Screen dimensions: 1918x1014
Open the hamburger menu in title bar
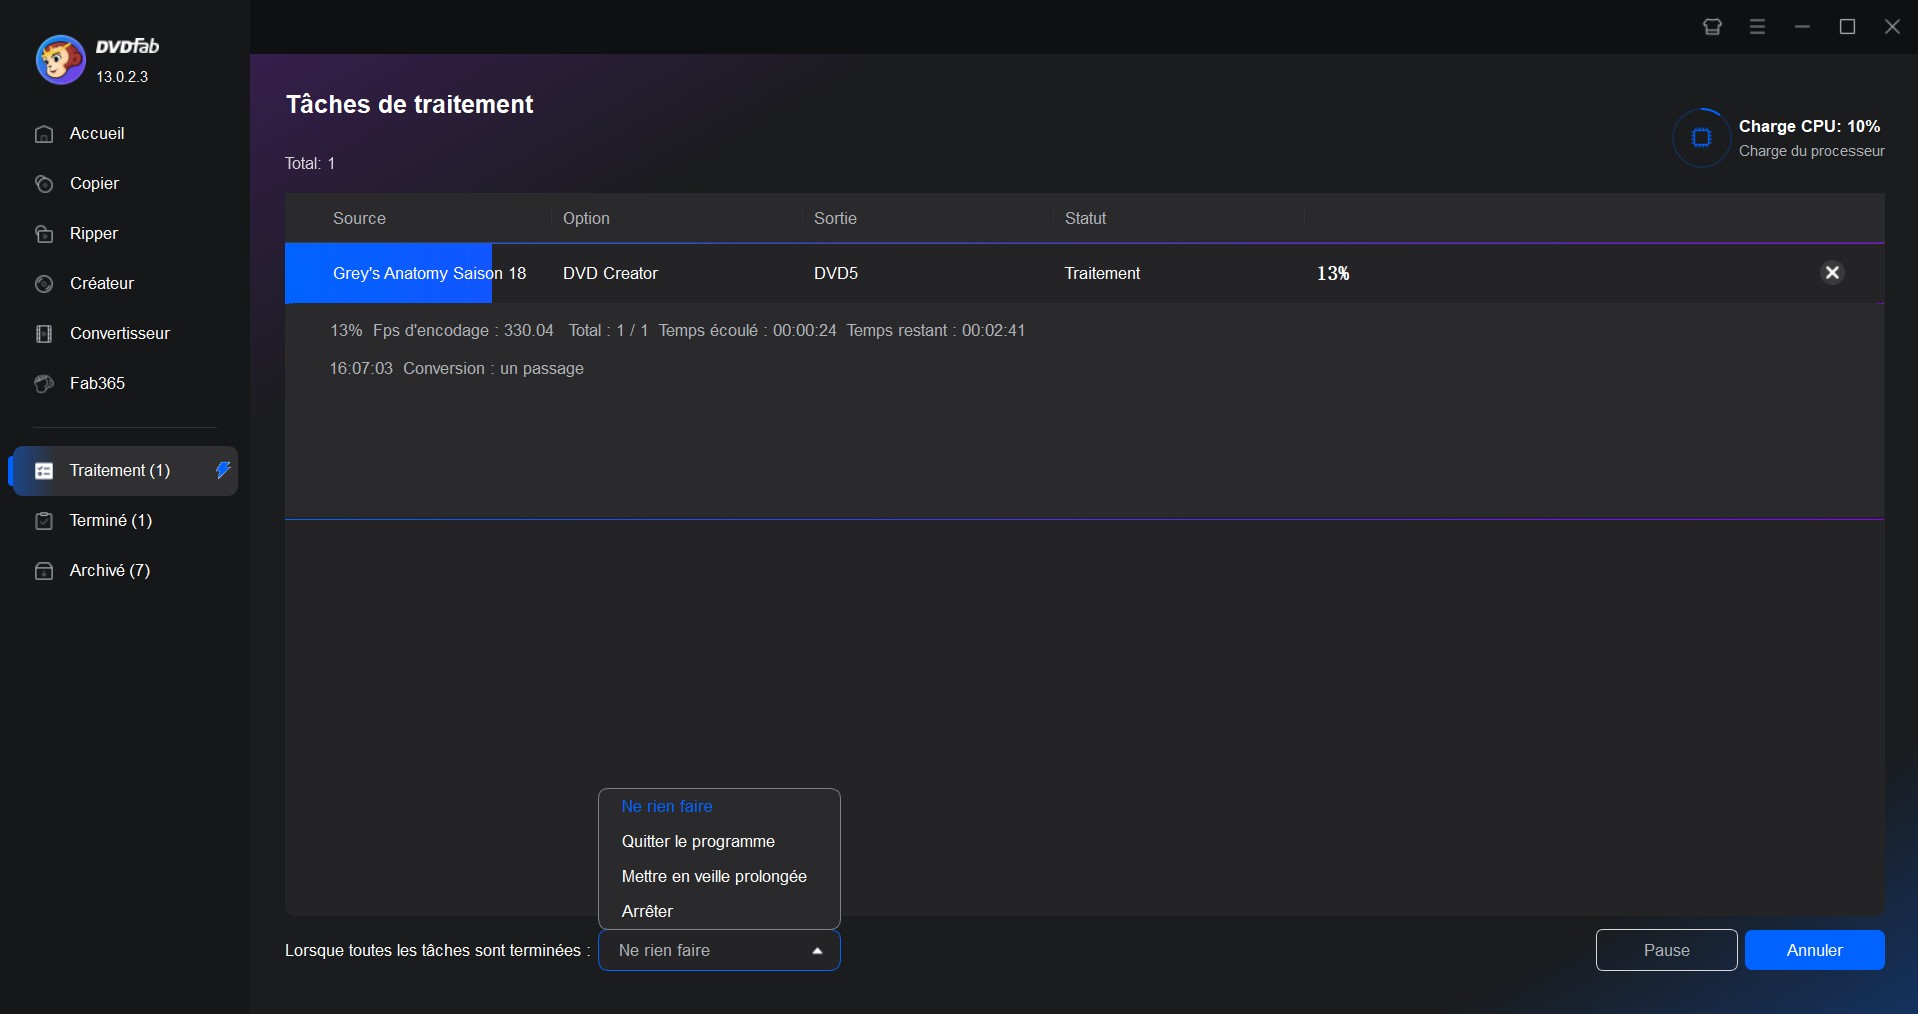(x=1757, y=27)
